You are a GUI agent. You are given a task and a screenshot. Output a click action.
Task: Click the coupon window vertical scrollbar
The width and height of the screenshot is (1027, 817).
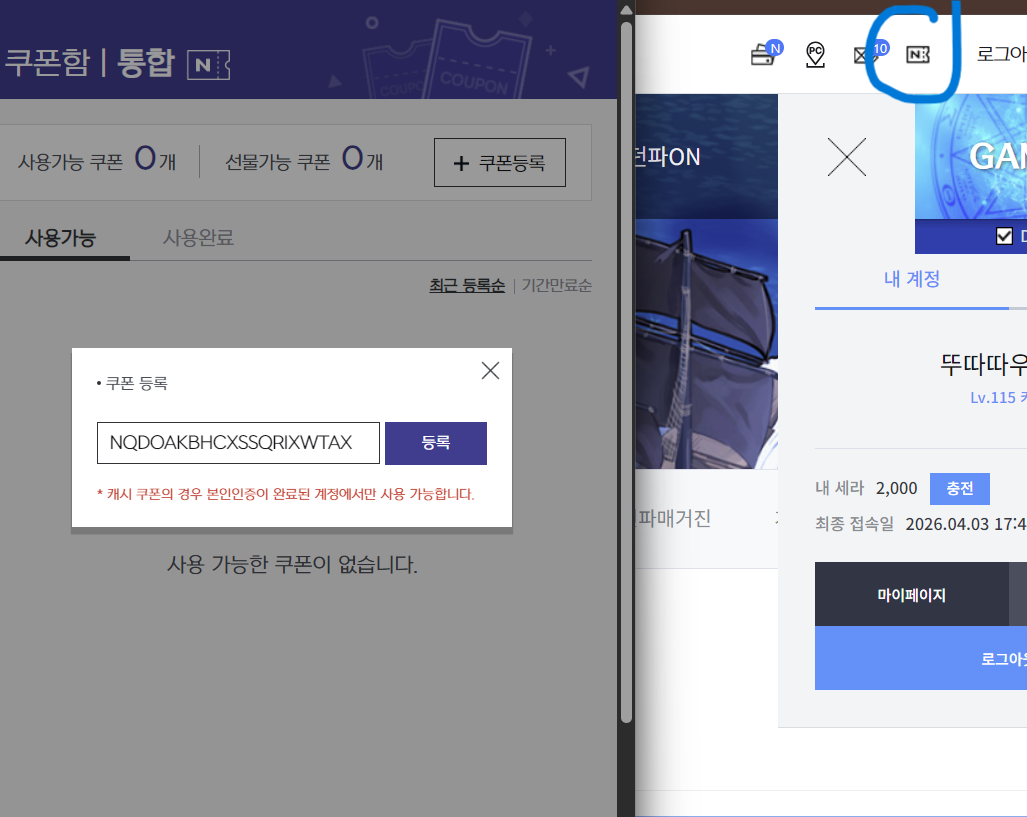pyautogui.click(x=626, y=370)
